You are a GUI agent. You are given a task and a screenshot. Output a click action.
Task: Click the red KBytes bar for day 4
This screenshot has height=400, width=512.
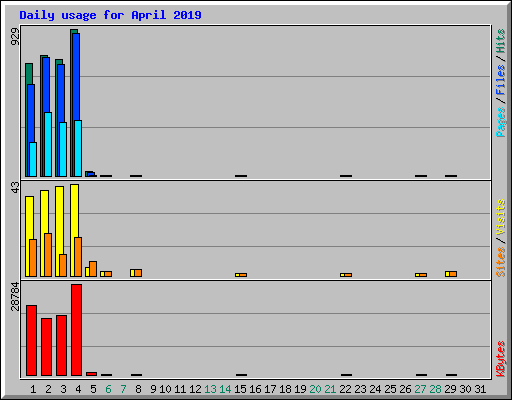point(76,330)
